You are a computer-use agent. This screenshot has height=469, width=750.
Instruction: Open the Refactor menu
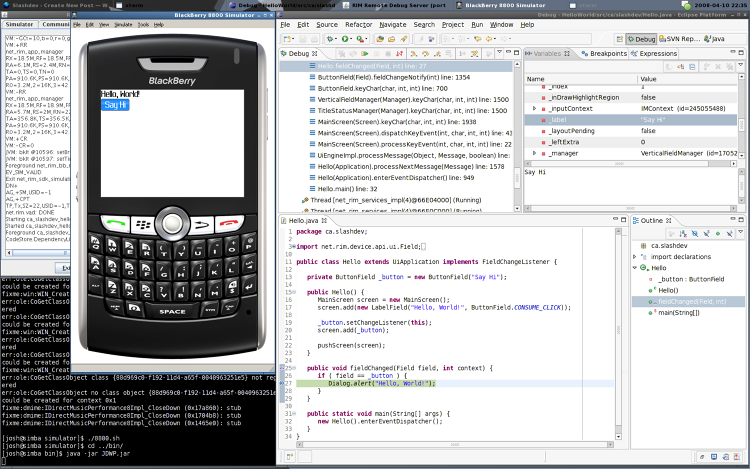[x=358, y=24]
